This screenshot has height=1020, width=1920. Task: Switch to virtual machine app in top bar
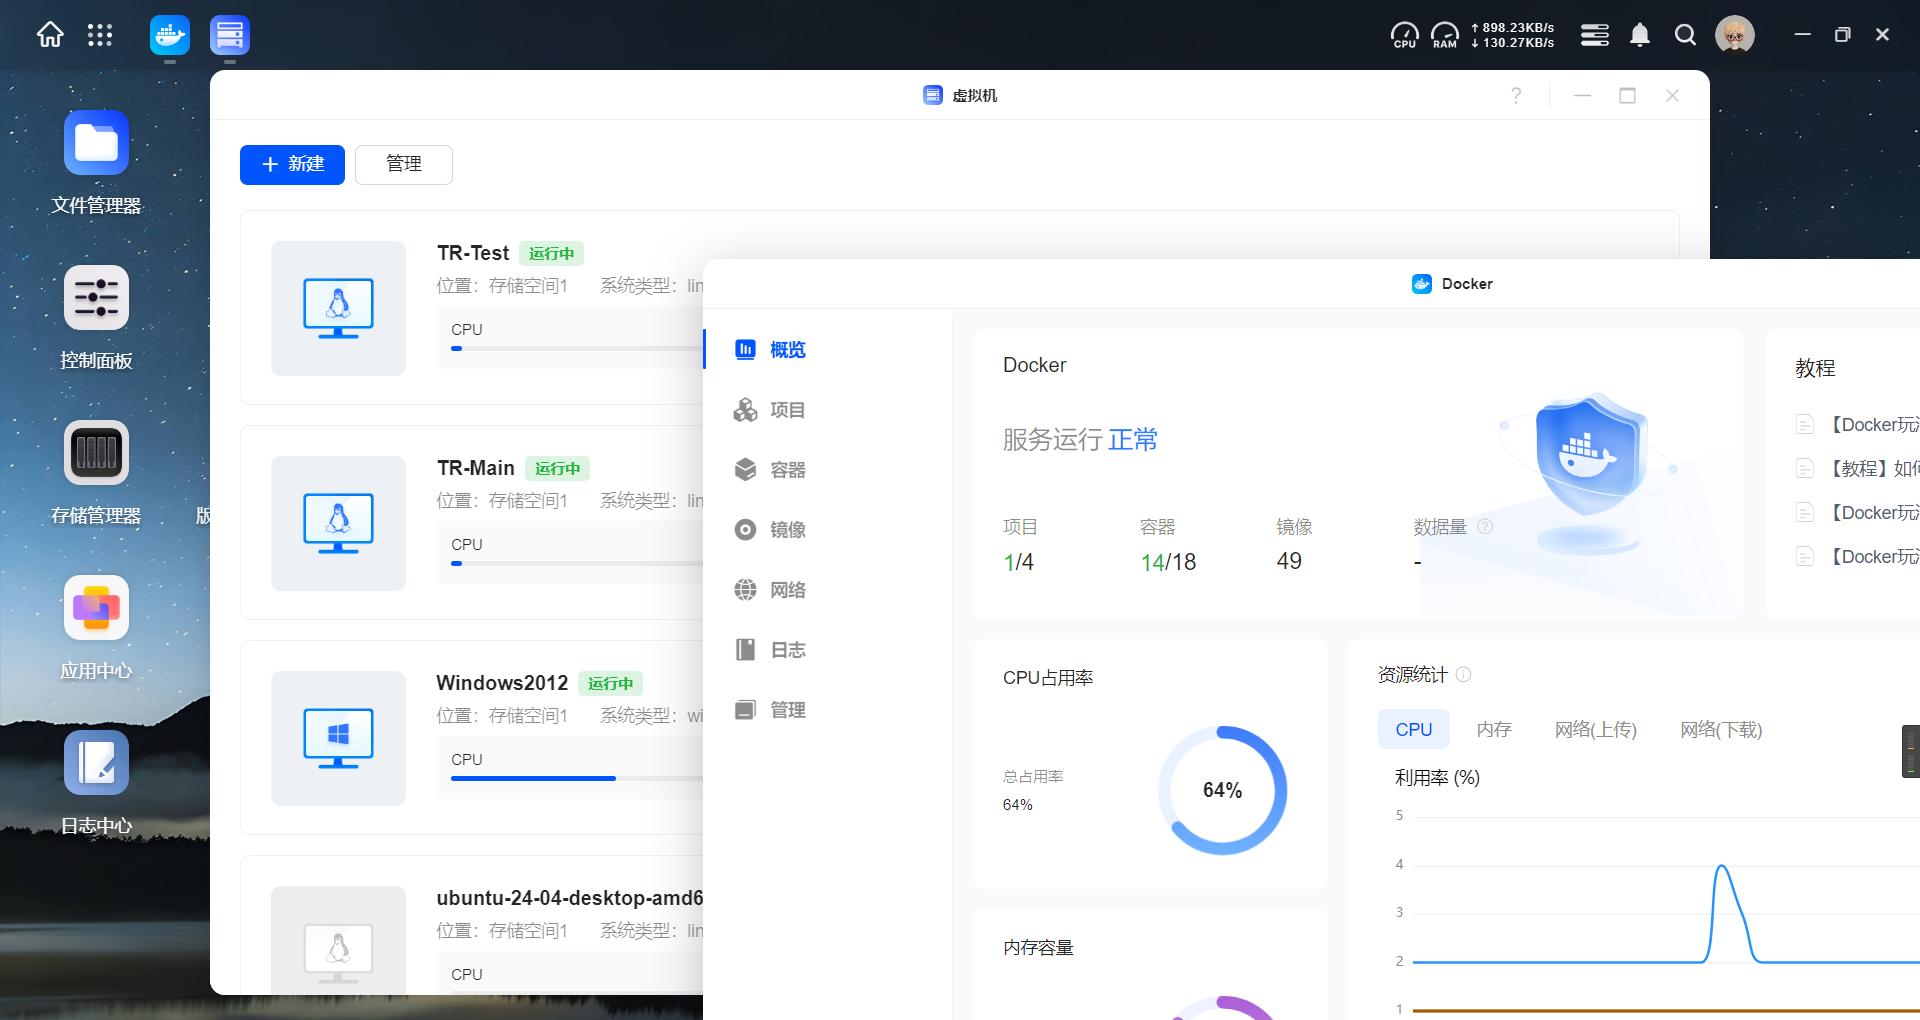click(230, 36)
